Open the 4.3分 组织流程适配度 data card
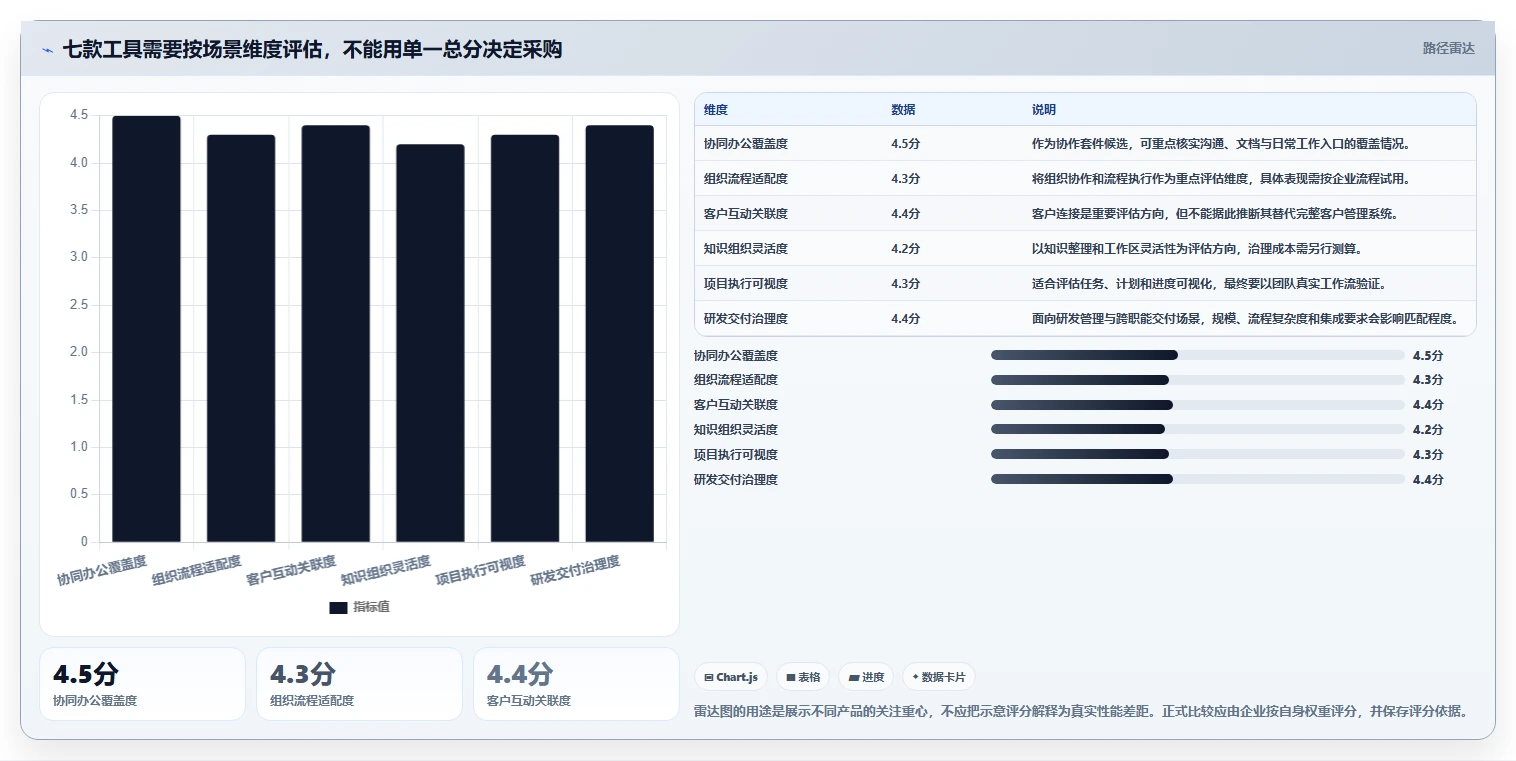 (359, 684)
